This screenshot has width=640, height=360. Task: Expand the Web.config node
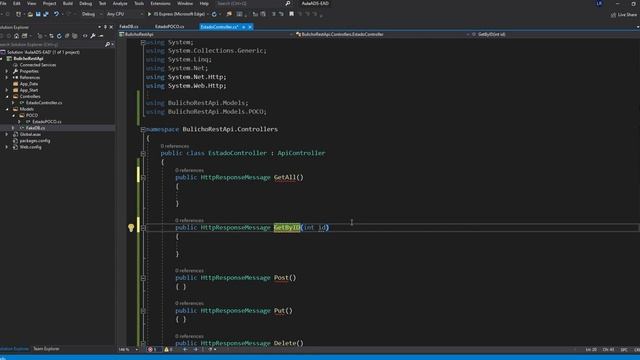coord(7,147)
